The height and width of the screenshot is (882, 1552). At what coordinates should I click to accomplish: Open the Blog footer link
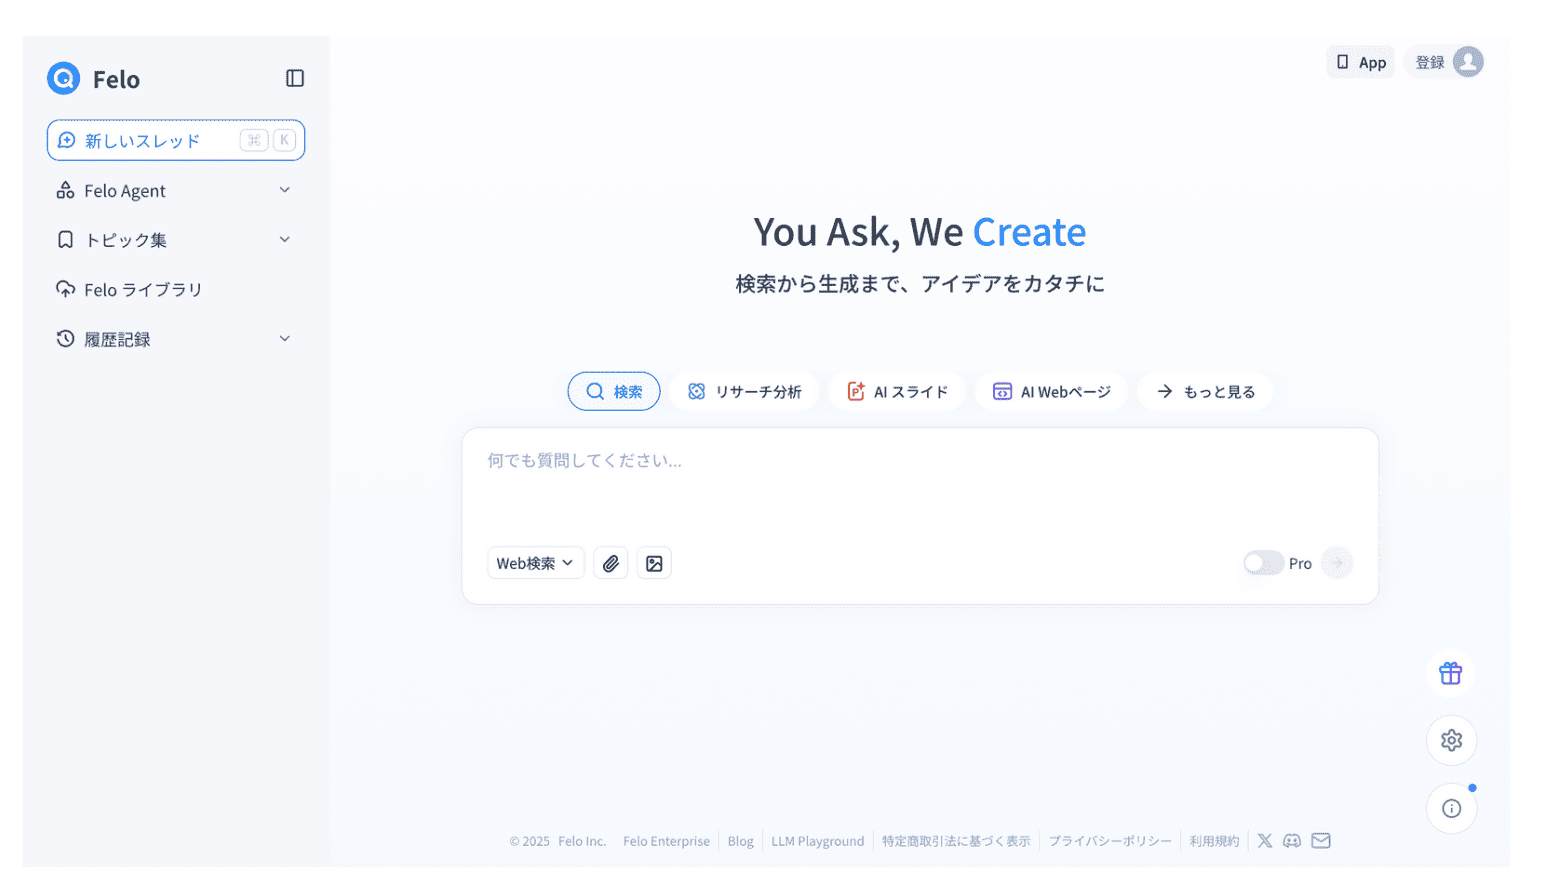[x=740, y=841]
